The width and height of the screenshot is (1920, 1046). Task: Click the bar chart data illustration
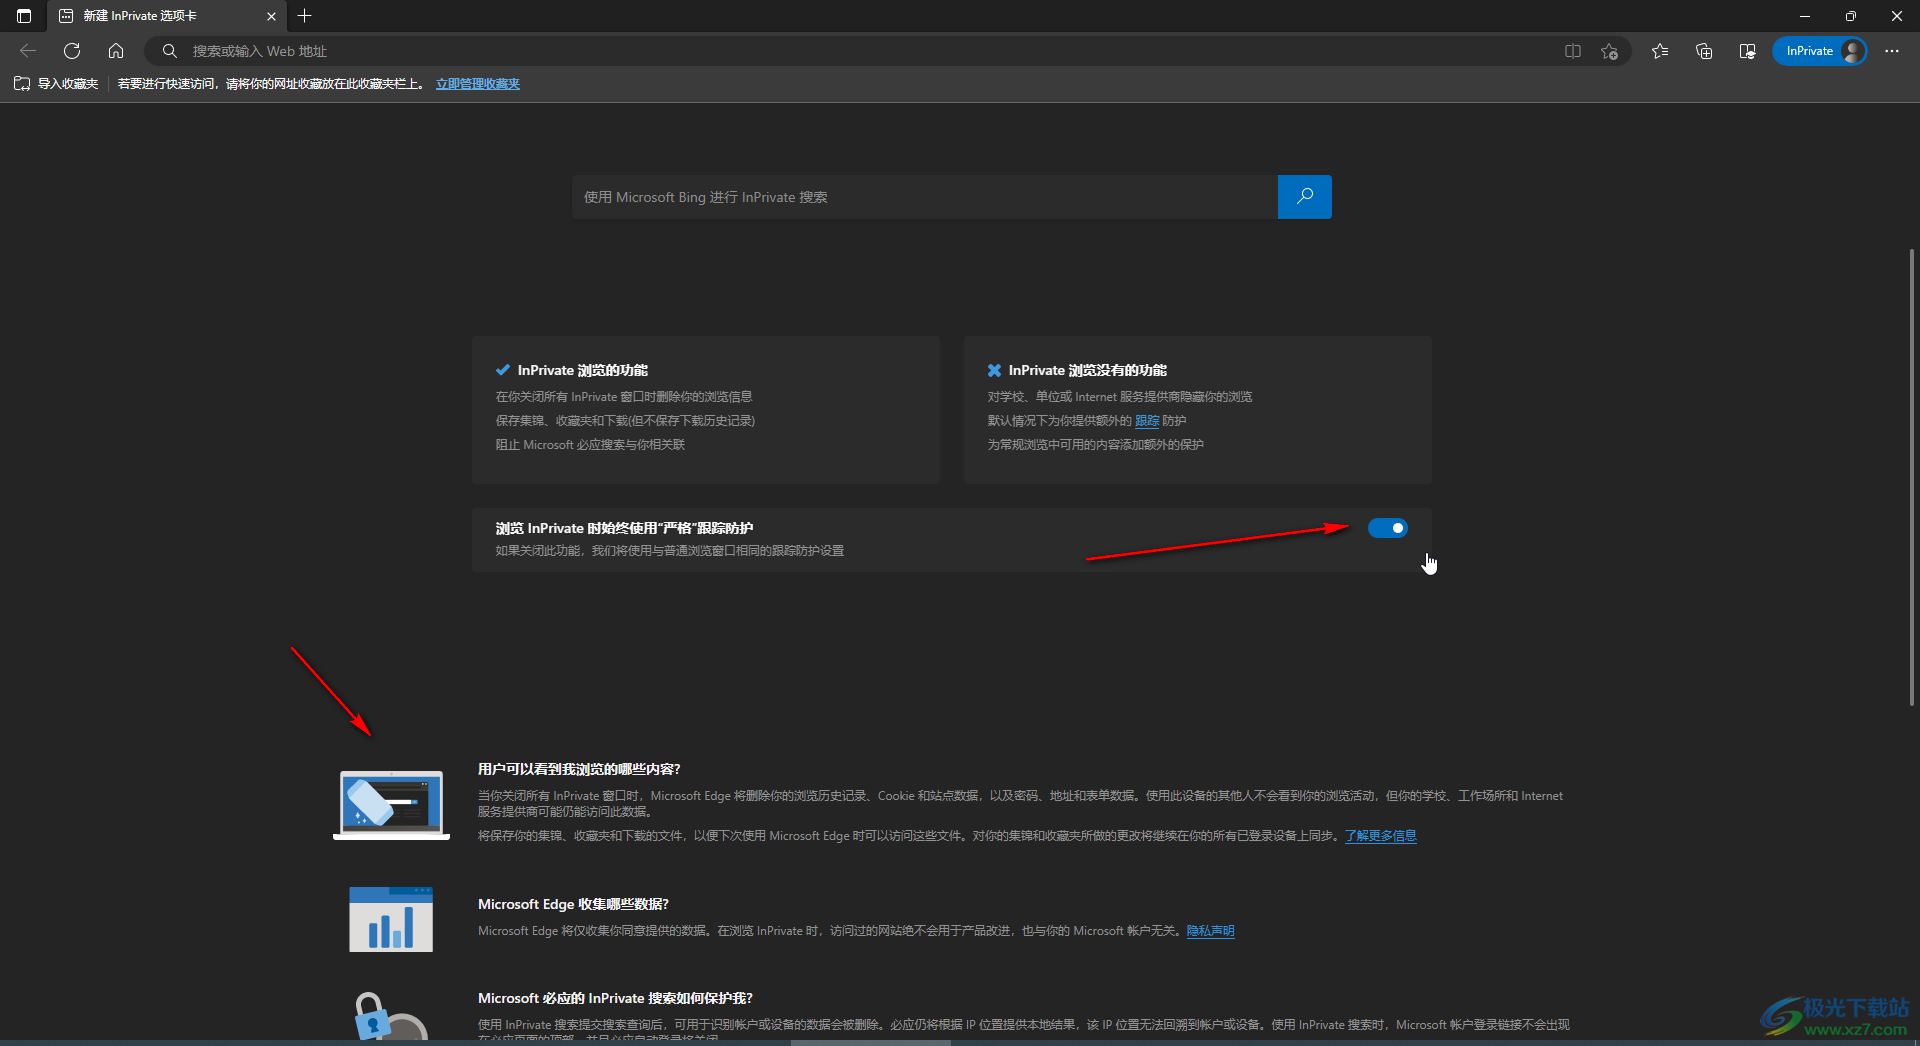391,919
